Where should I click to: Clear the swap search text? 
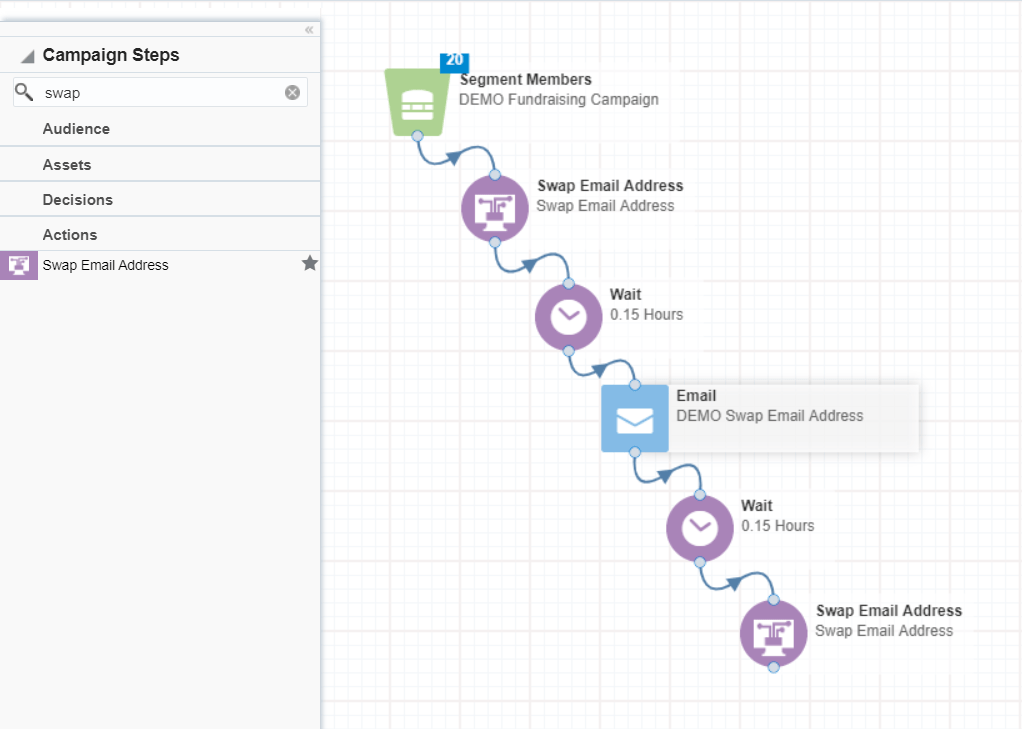[293, 93]
